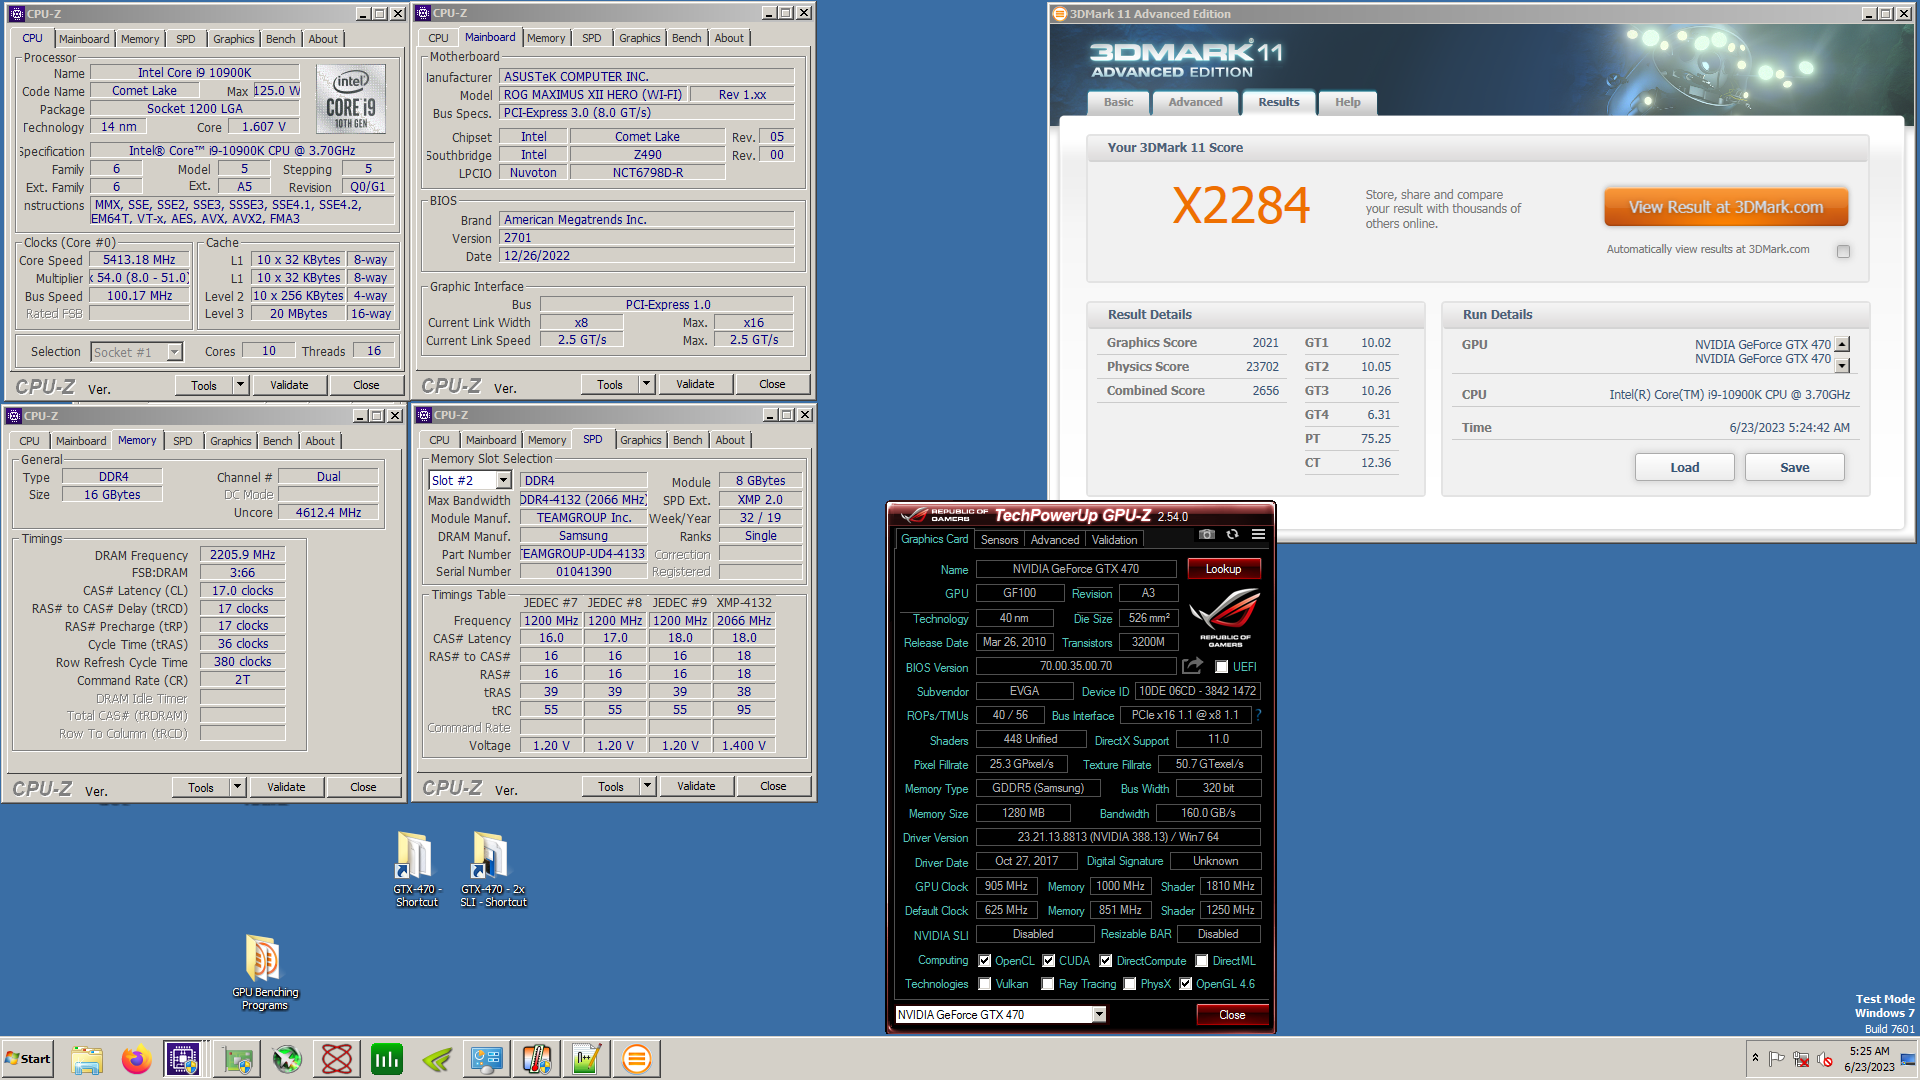Open the Slot #2 memory slot dropdown
Image resolution: width=1920 pixels, height=1080 pixels.
503,481
